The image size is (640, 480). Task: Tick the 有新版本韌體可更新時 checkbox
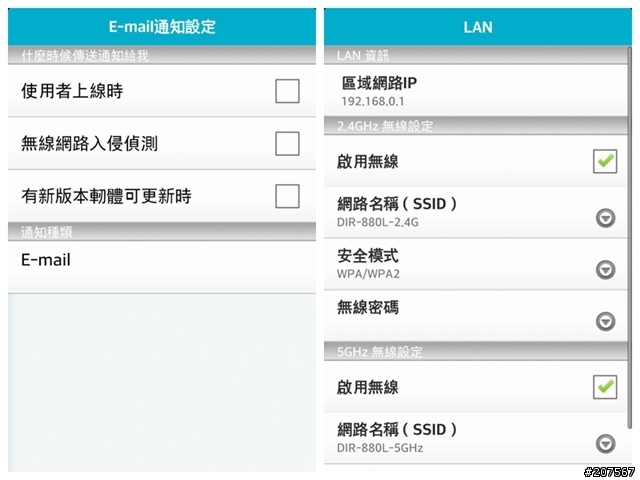tap(287, 196)
